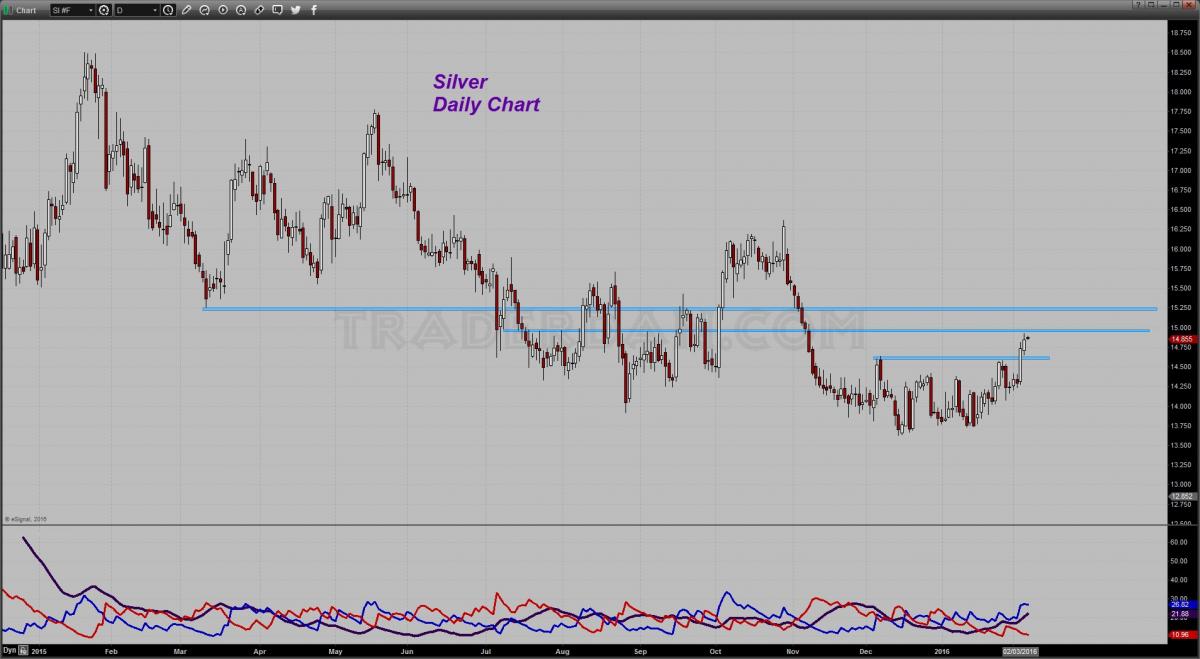
Task: Expand the SI #F symbol dropdown
Action: [x=72, y=10]
